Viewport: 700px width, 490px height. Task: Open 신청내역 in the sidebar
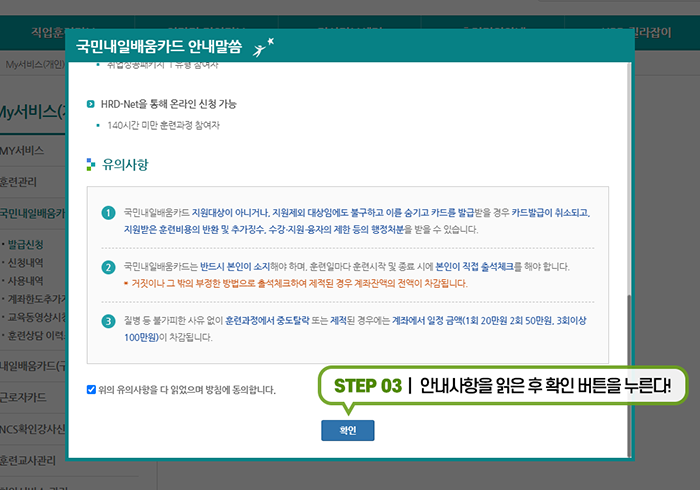(x=25, y=262)
